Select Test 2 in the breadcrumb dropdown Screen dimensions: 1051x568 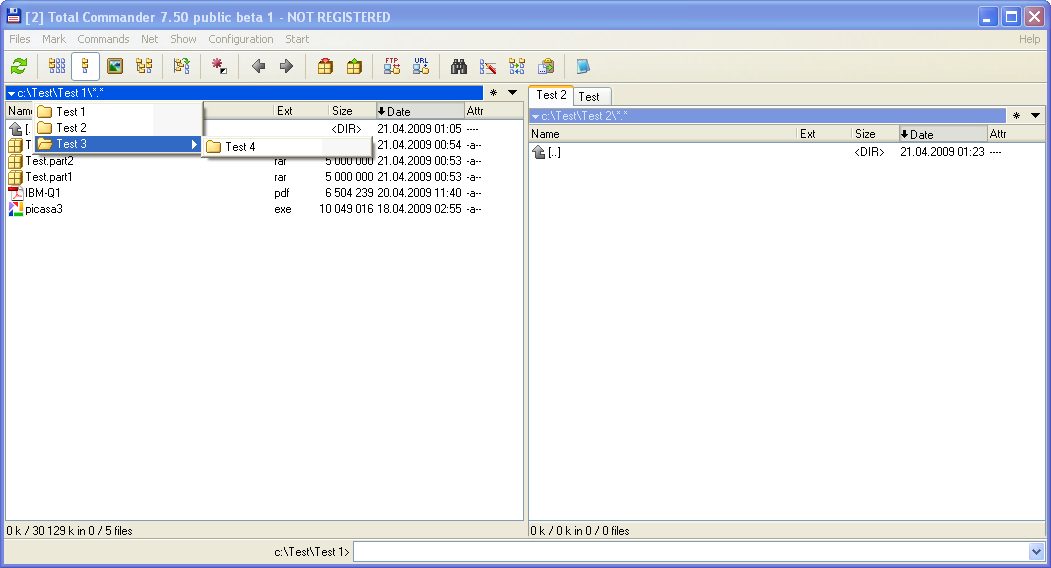point(118,127)
